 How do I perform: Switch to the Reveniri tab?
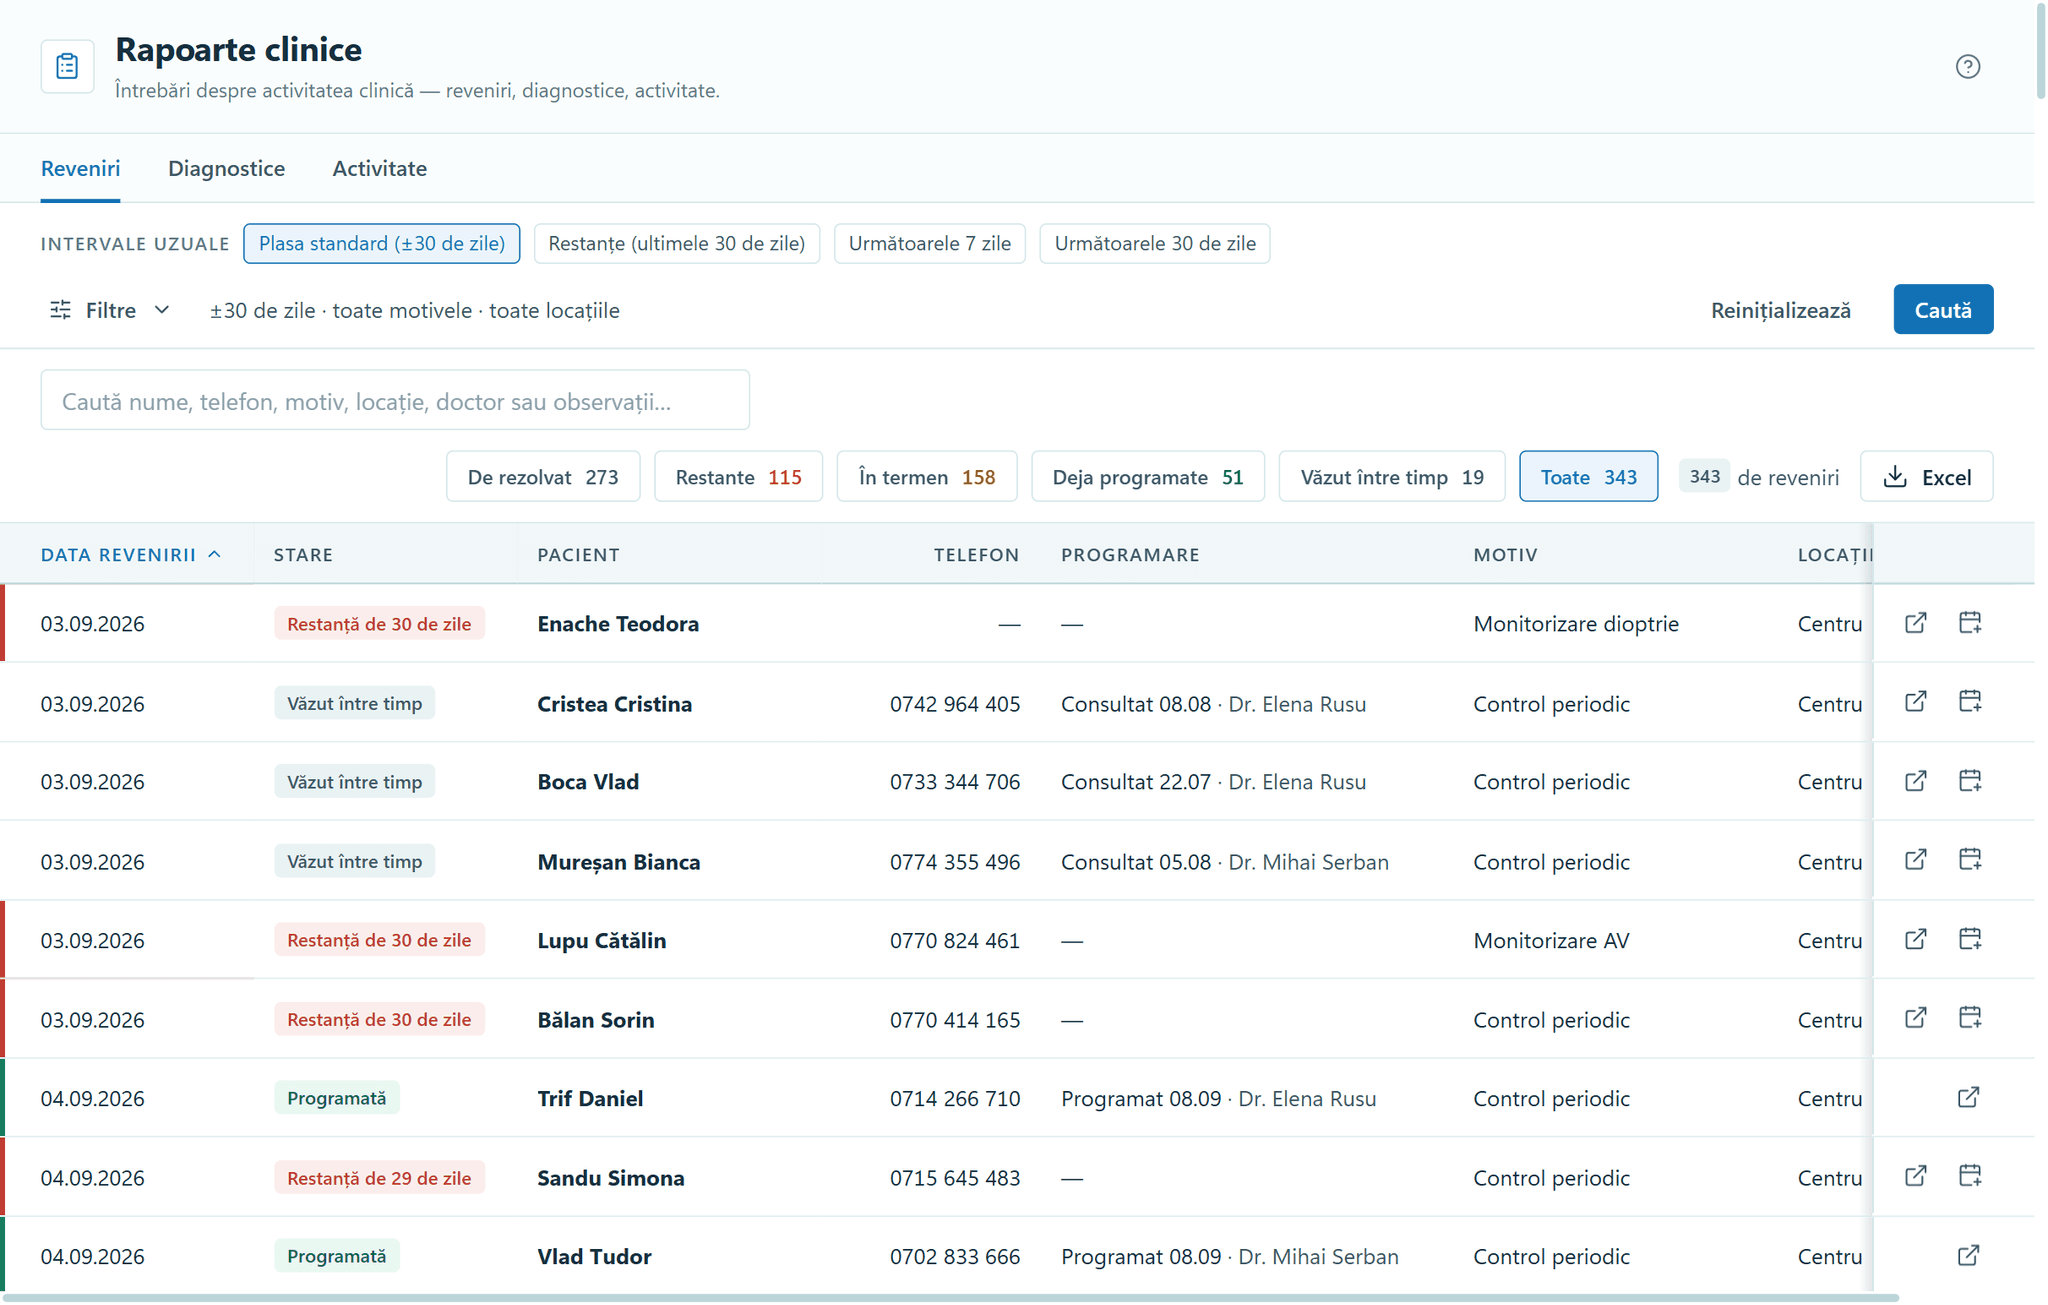coord(80,169)
